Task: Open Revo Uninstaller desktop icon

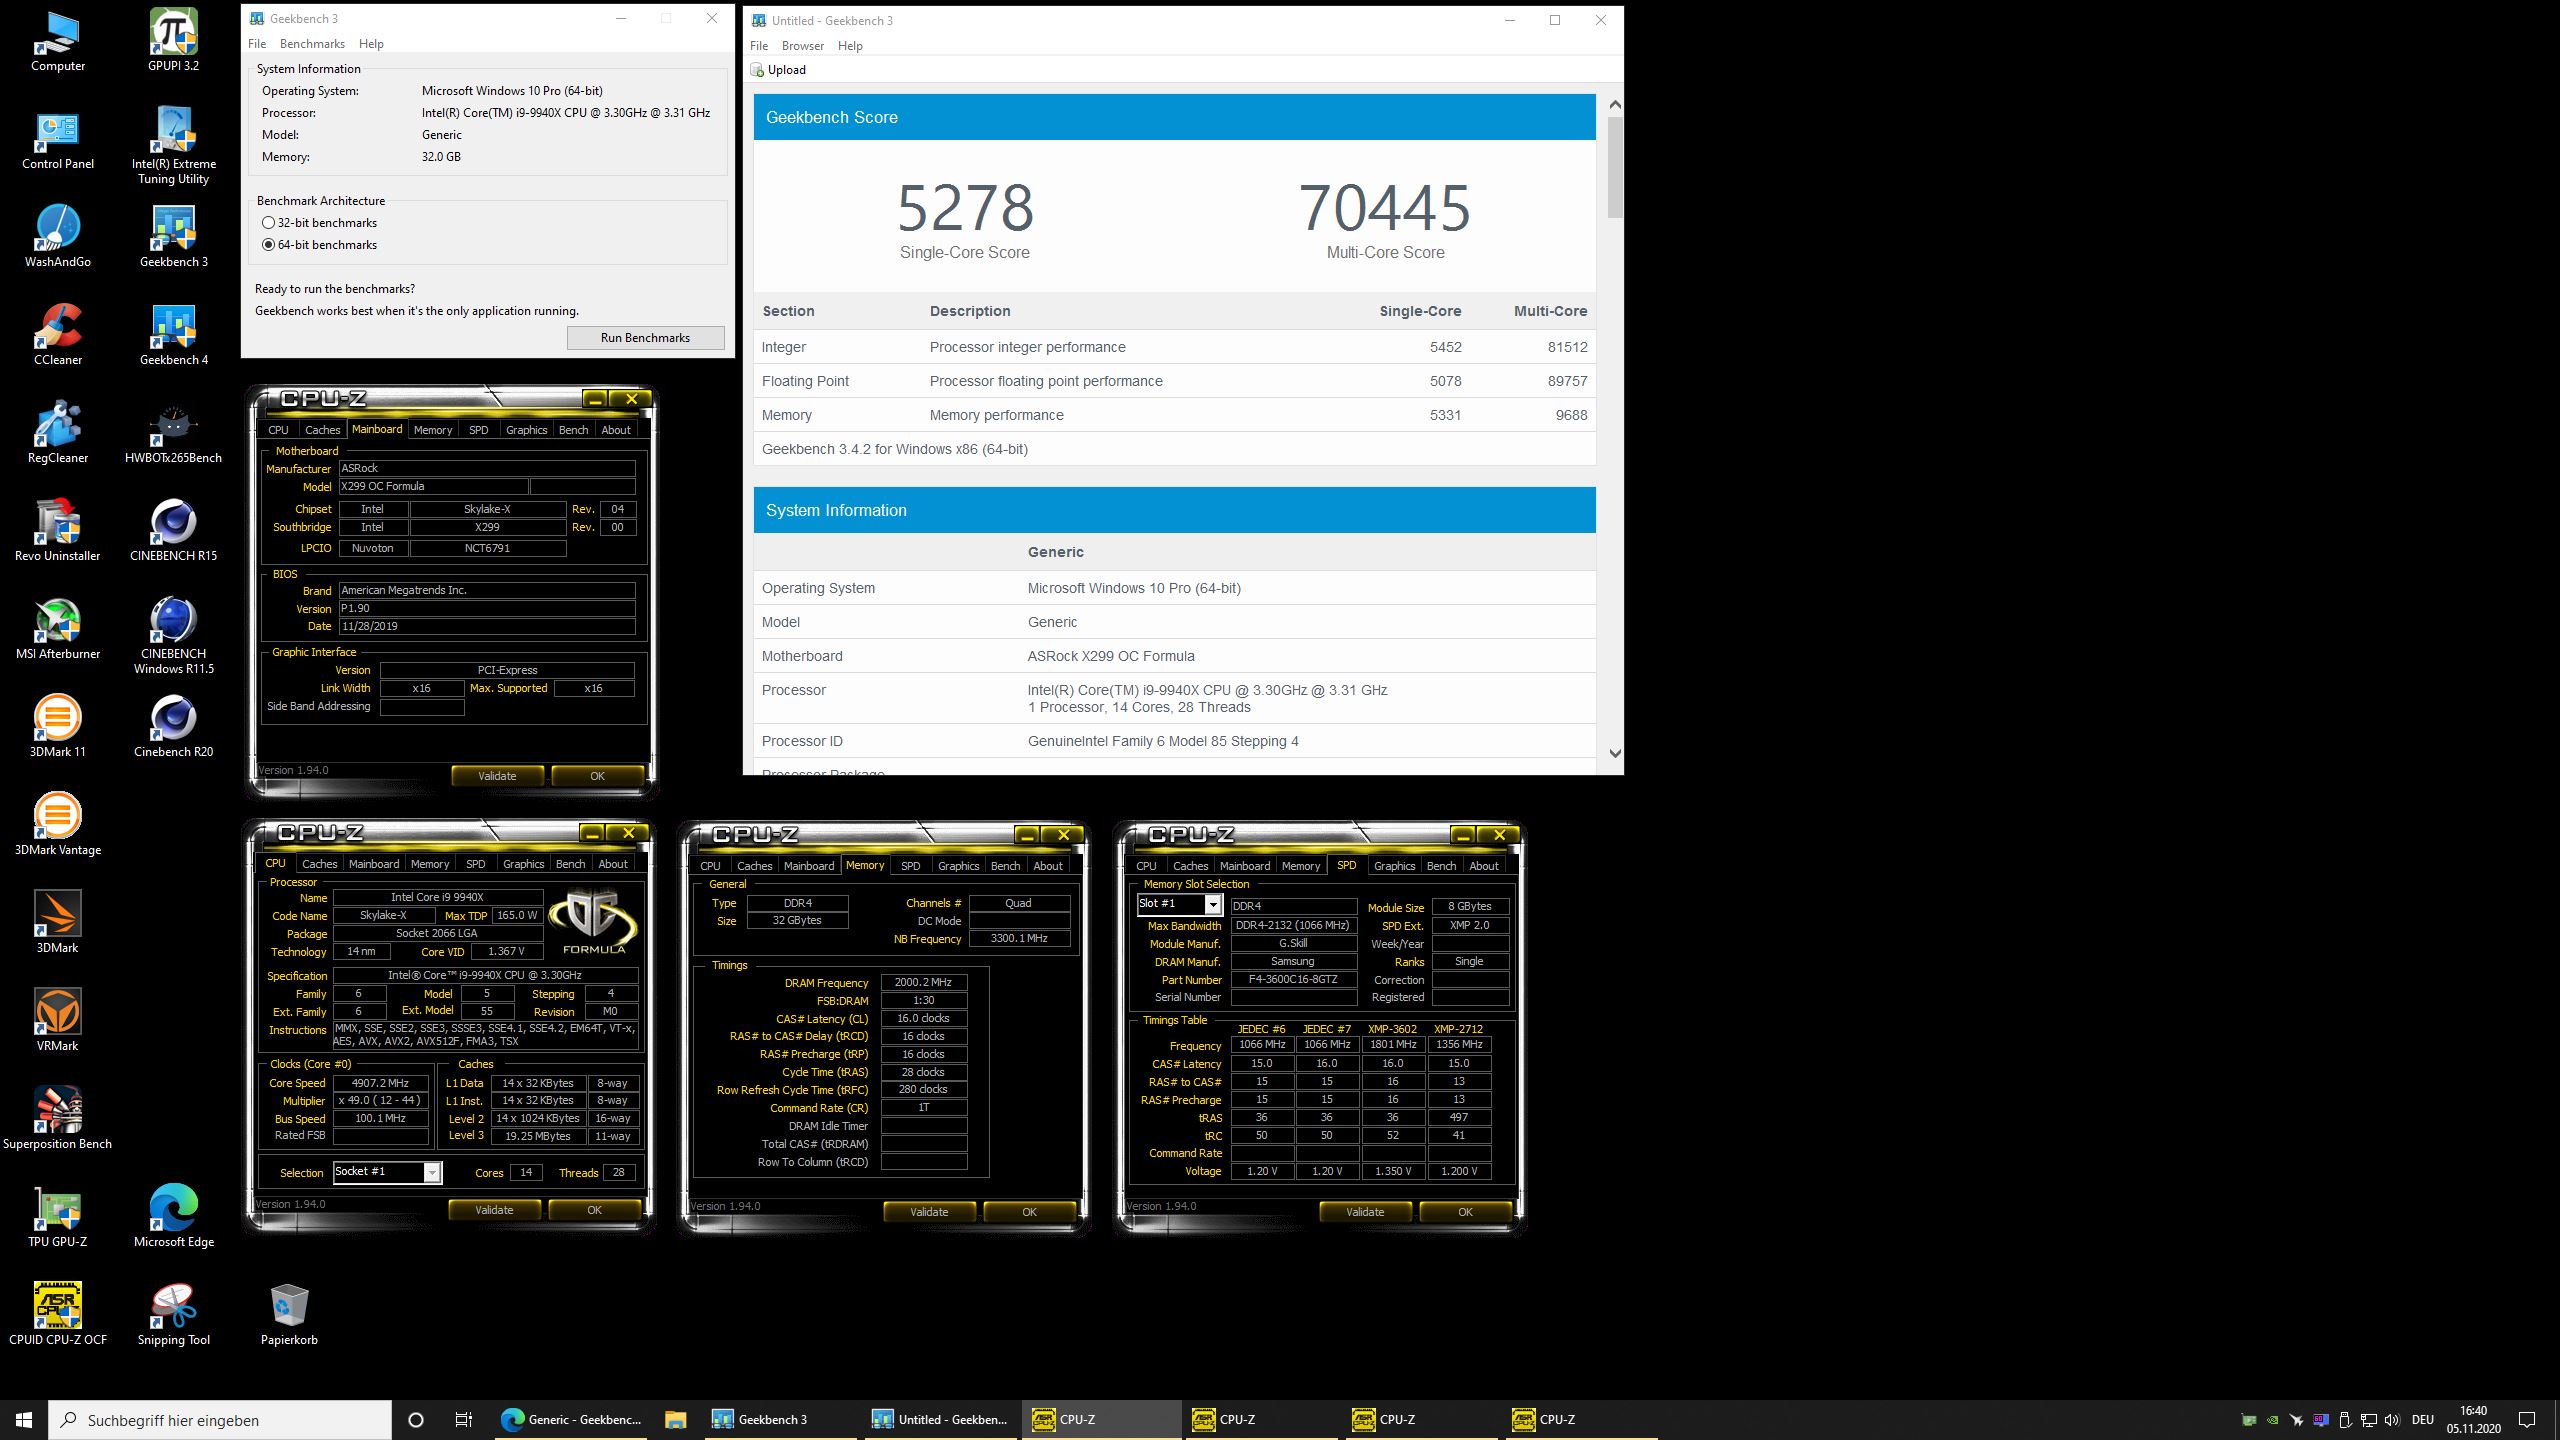Action: pos(58,531)
